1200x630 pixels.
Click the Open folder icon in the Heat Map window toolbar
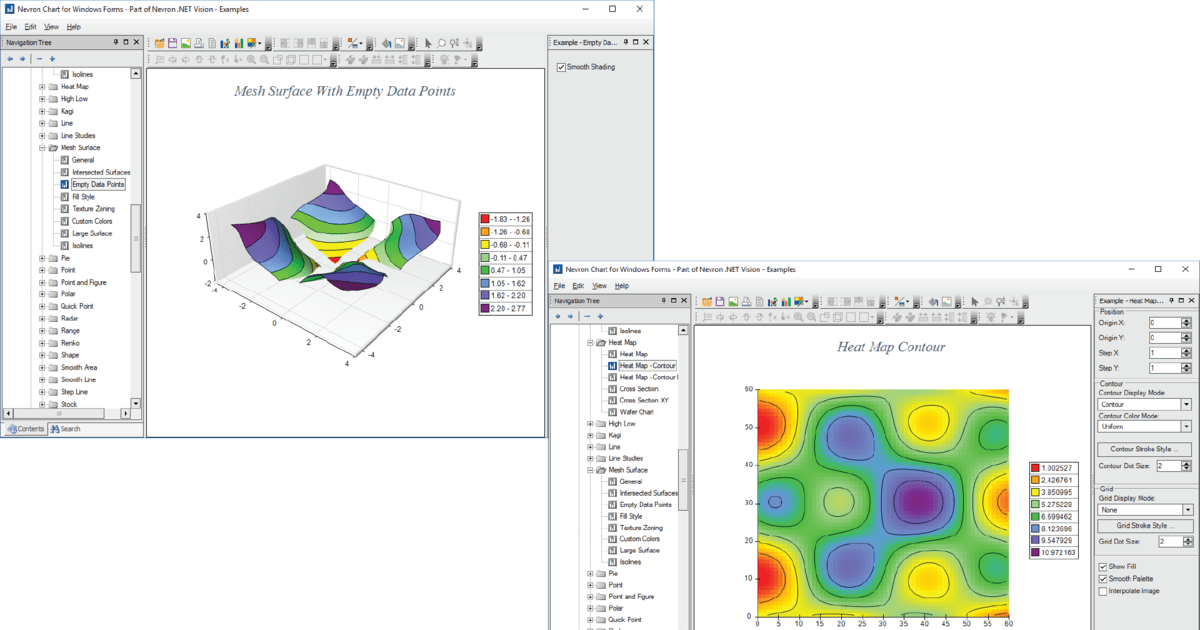tap(707, 301)
